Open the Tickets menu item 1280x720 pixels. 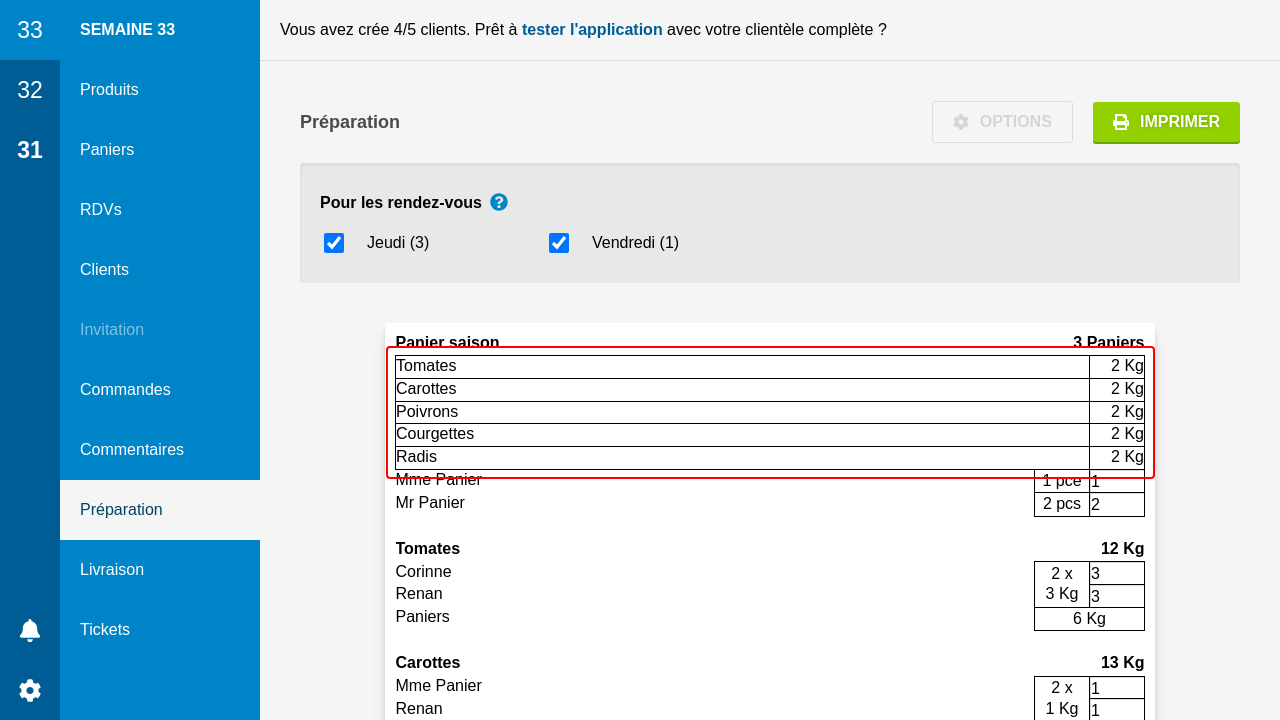click(x=105, y=630)
